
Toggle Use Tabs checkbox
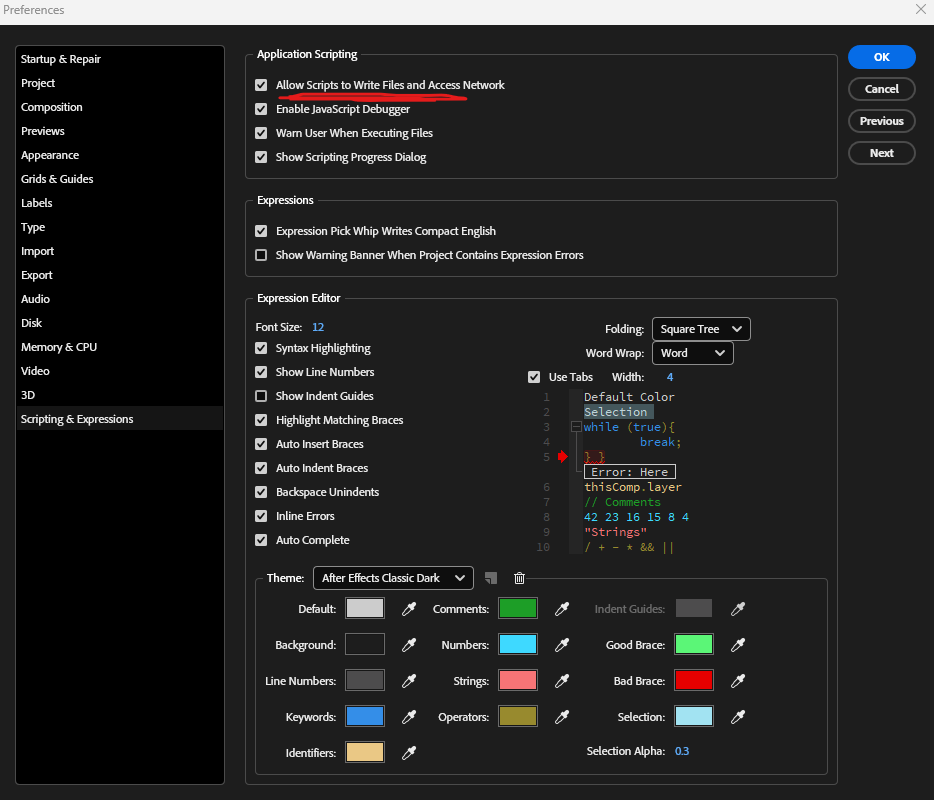point(534,377)
